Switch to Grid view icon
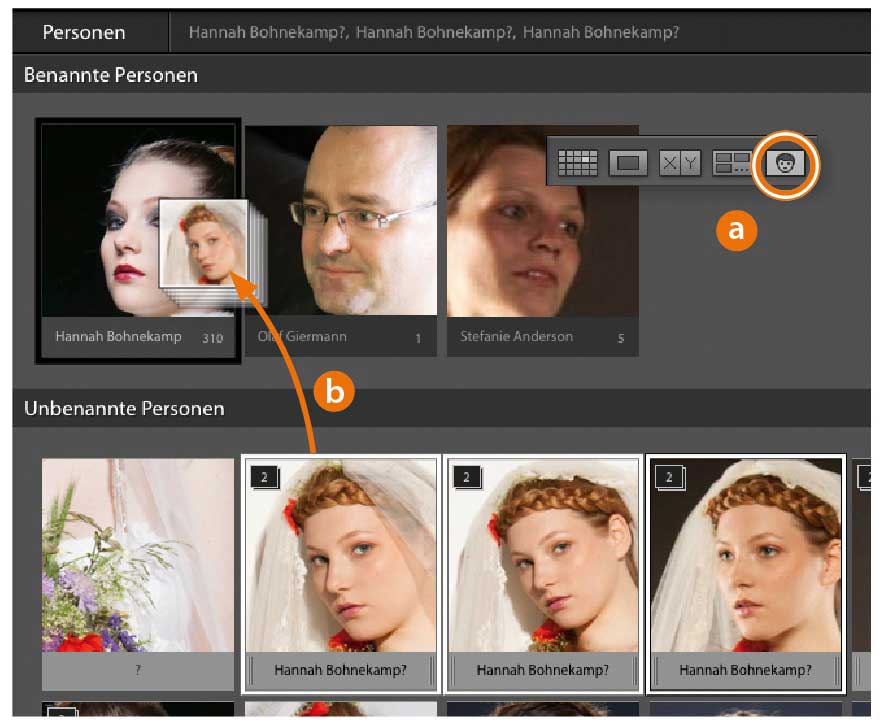Viewport: 883px width, 726px height. coord(577,163)
